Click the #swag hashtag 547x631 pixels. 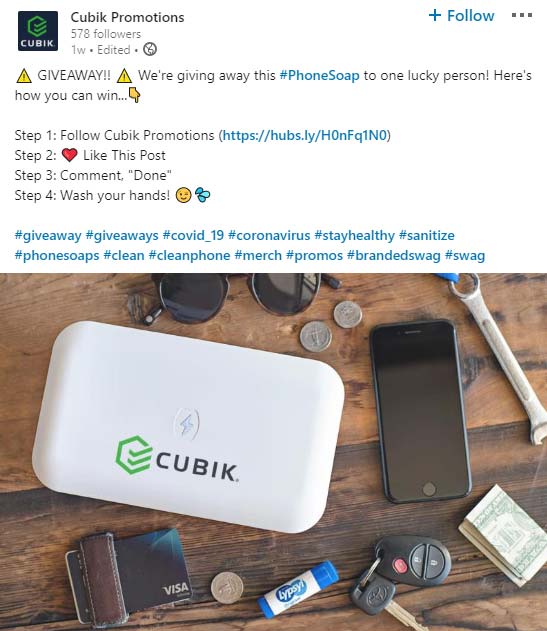point(465,256)
